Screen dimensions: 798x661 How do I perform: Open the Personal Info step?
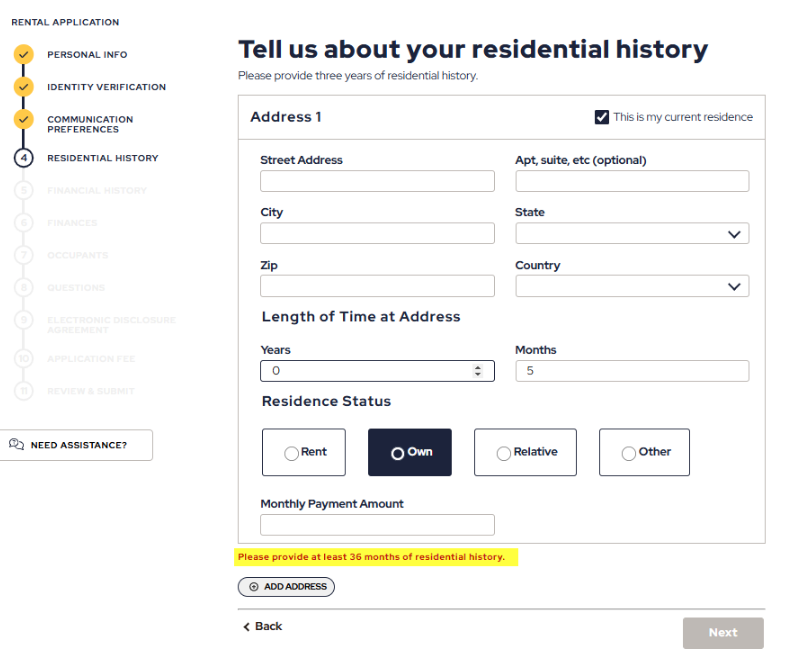click(88, 54)
